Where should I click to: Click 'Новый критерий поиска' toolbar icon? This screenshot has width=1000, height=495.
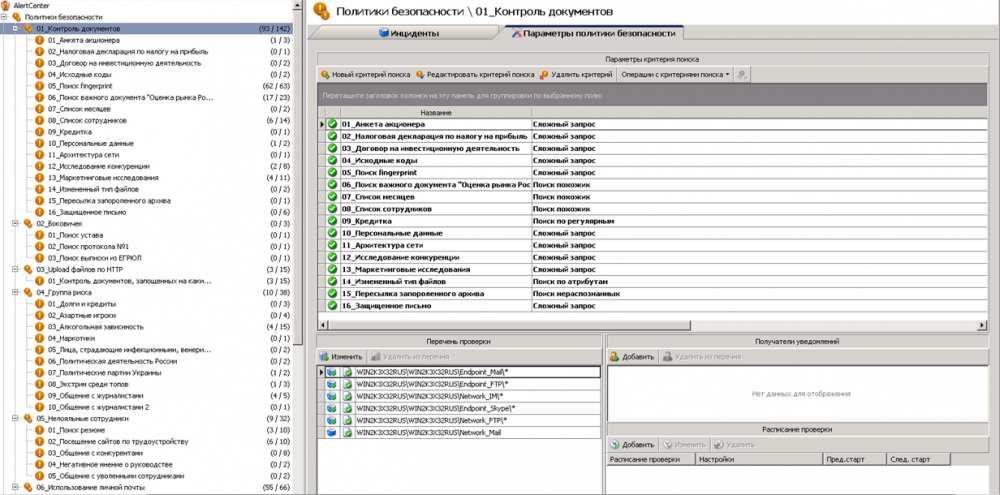(325, 74)
